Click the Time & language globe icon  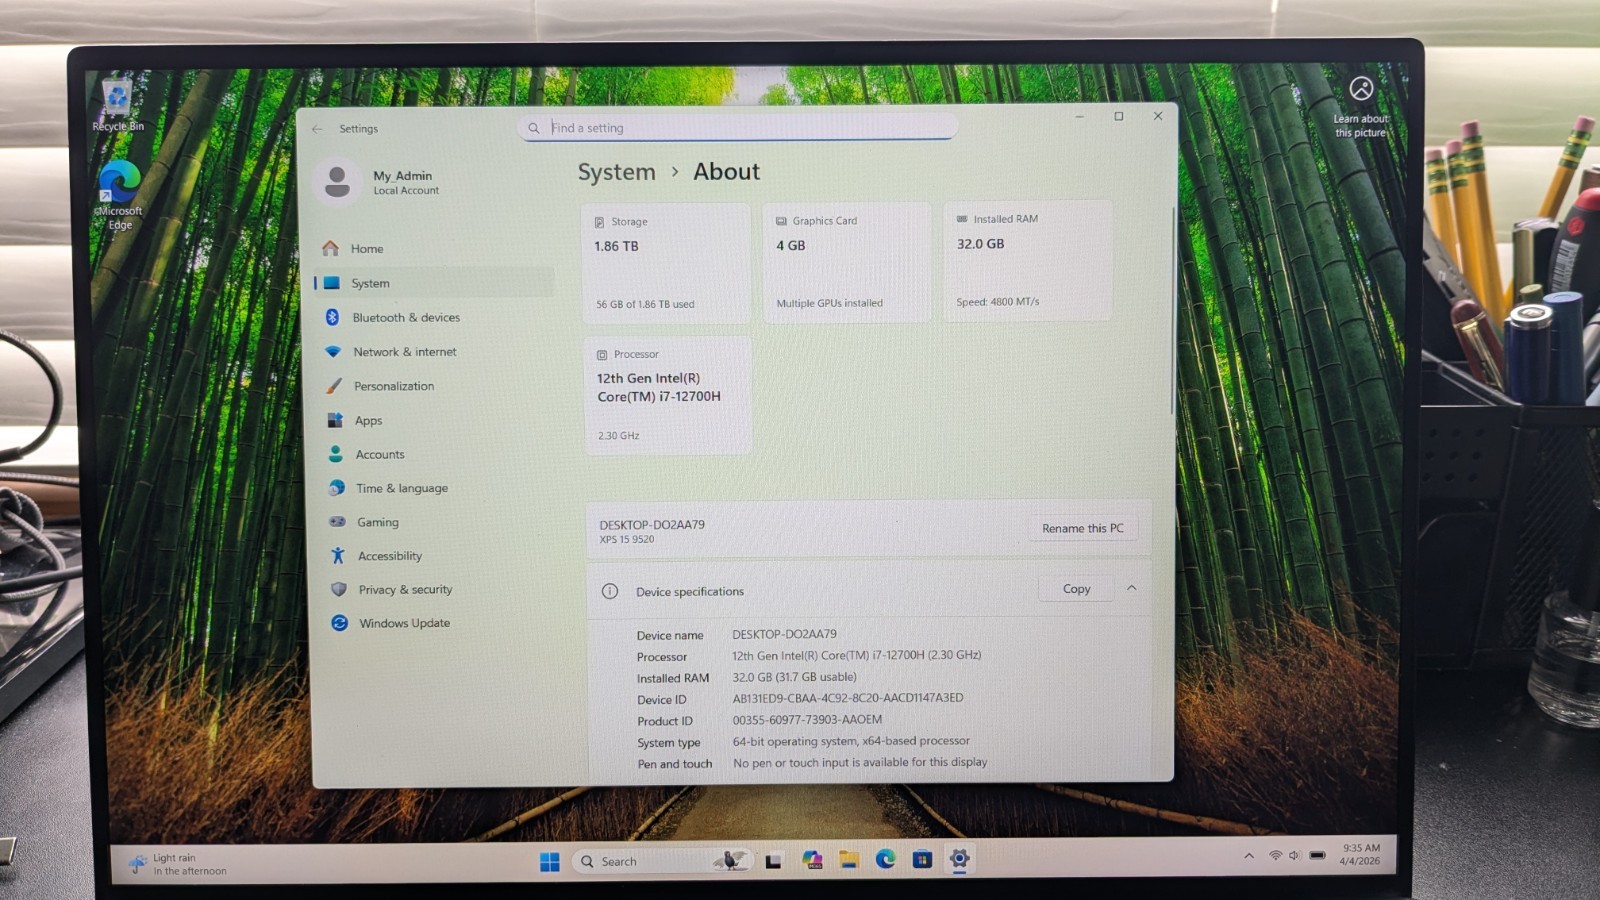click(337, 488)
